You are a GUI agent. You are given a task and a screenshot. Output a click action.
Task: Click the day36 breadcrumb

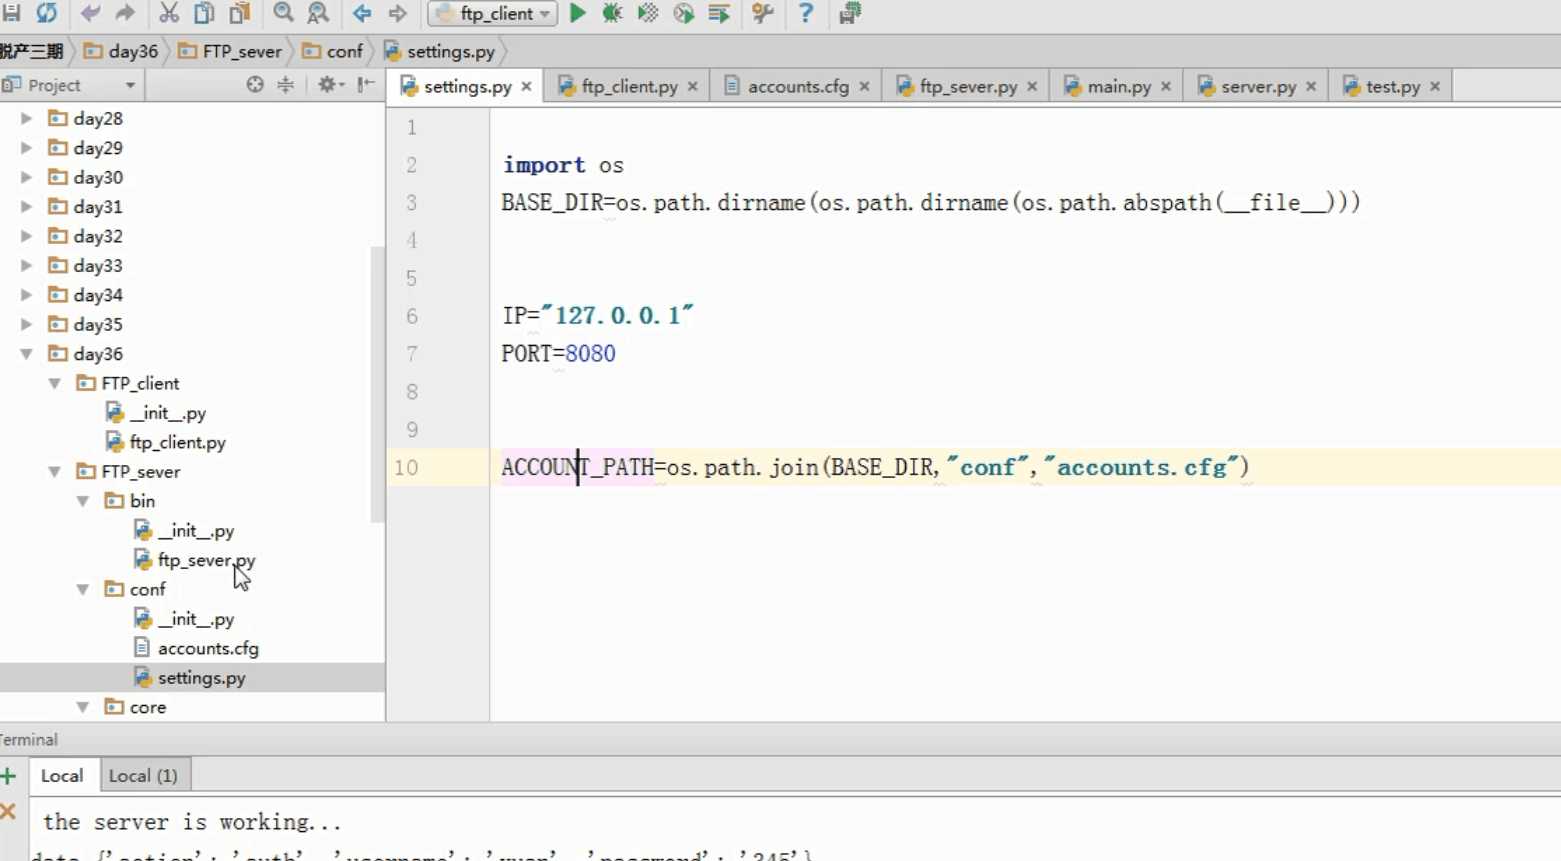(x=121, y=51)
